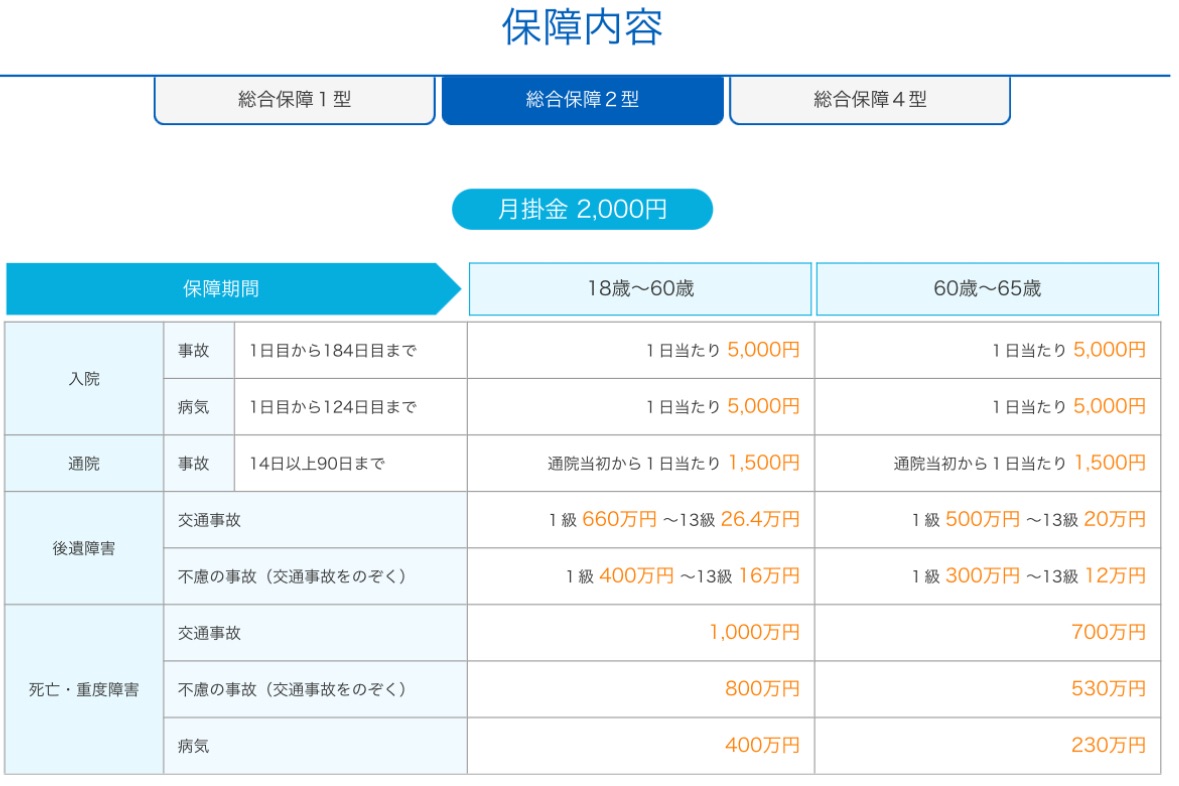Click the 保障期間 arrow header
1179x786 pixels.
tap(222, 289)
